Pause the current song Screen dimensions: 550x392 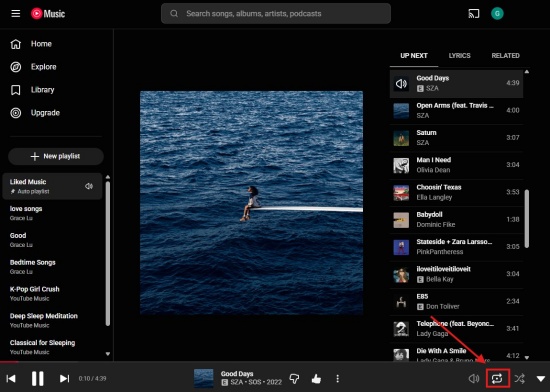pos(38,379)
